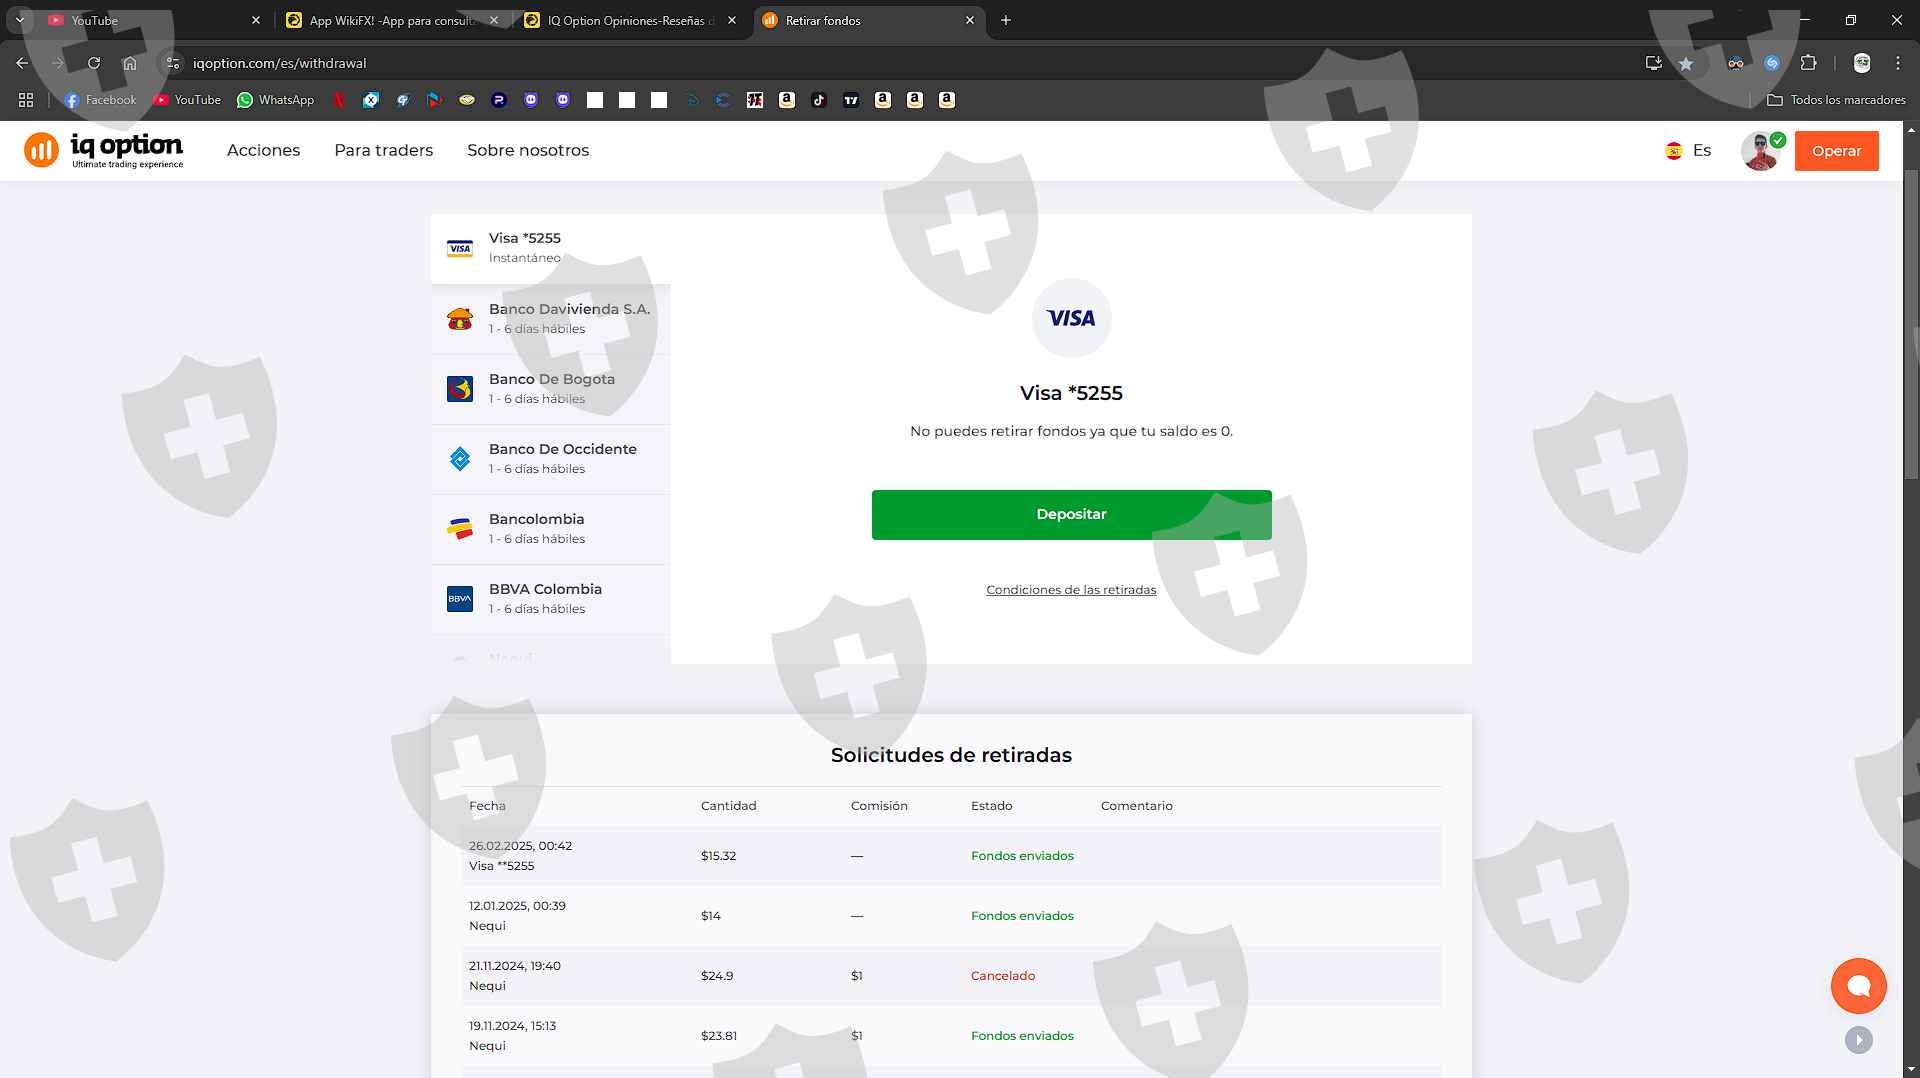Click the Comentario column header
Screen dimensions: 1920x1078
coord(1137,806)
